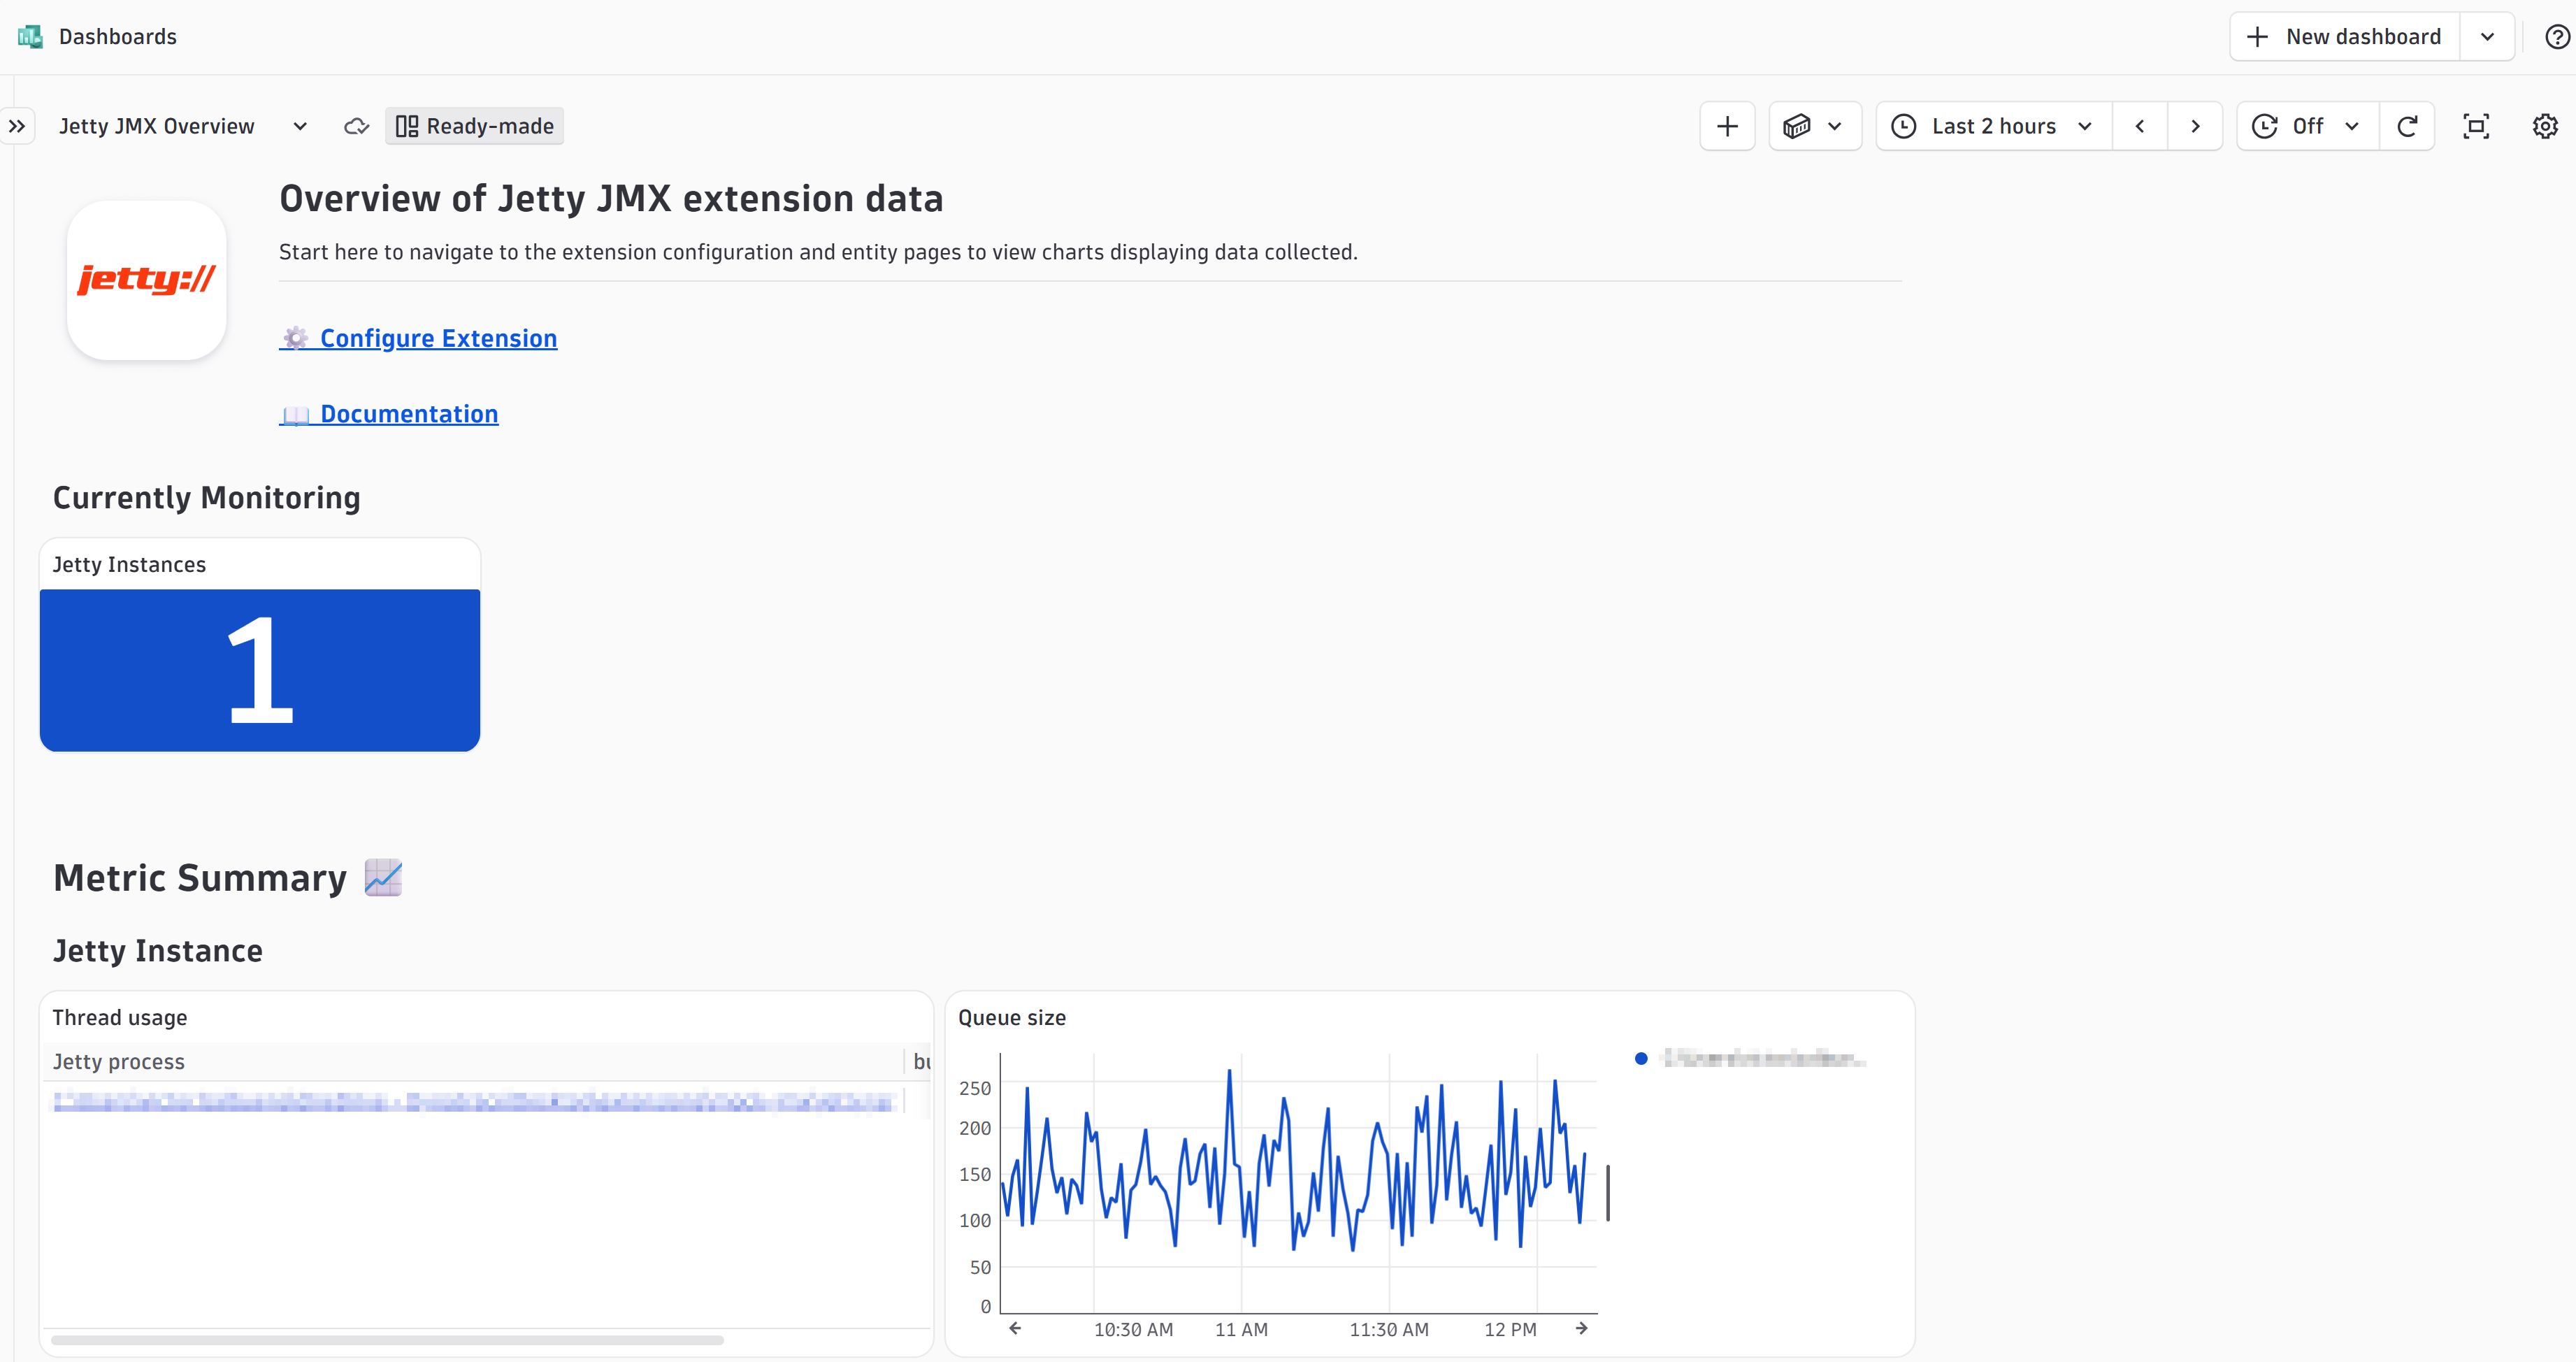Click the Queue size line chart plot area
The image size is (2576, 1362).
tap(1299, 1183)
